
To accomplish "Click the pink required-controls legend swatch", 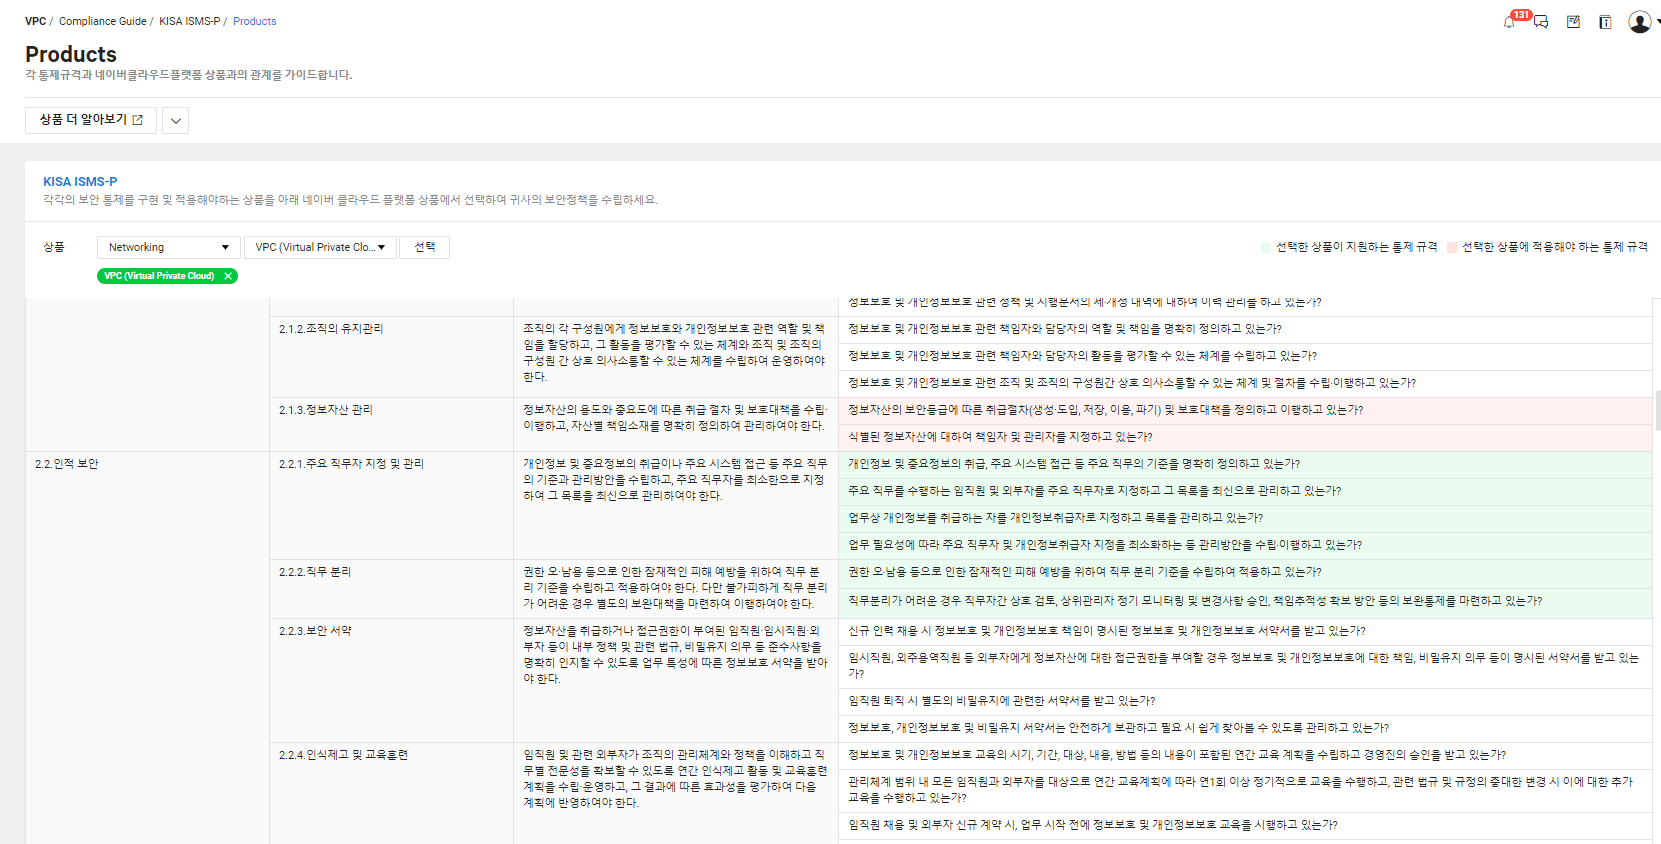I will (x=1452, y=247).
